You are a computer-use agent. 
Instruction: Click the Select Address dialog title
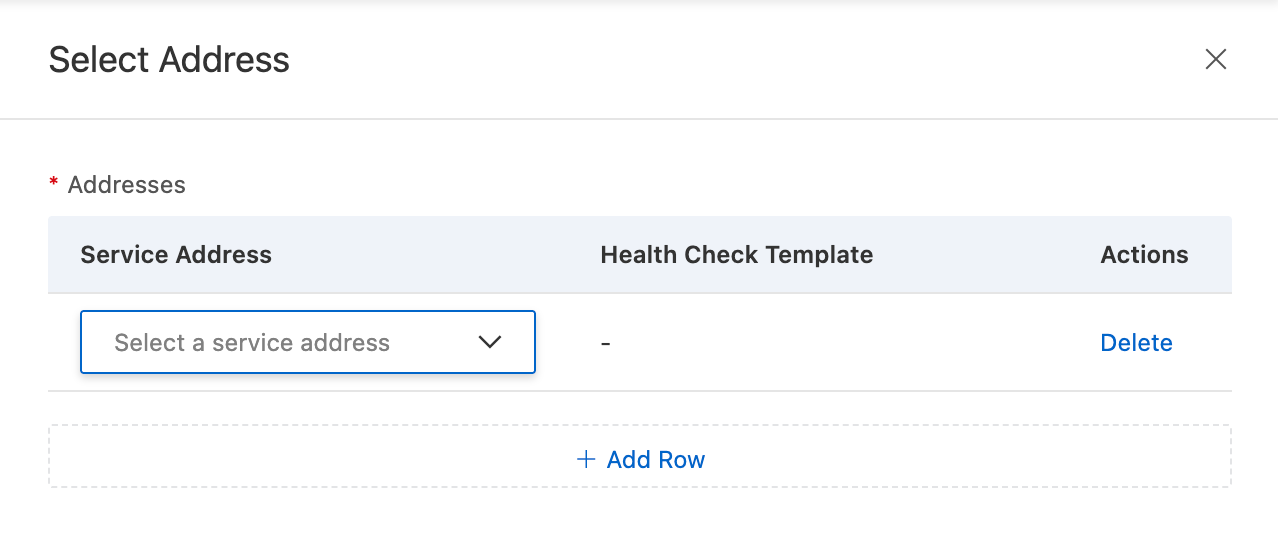(169, 60)
